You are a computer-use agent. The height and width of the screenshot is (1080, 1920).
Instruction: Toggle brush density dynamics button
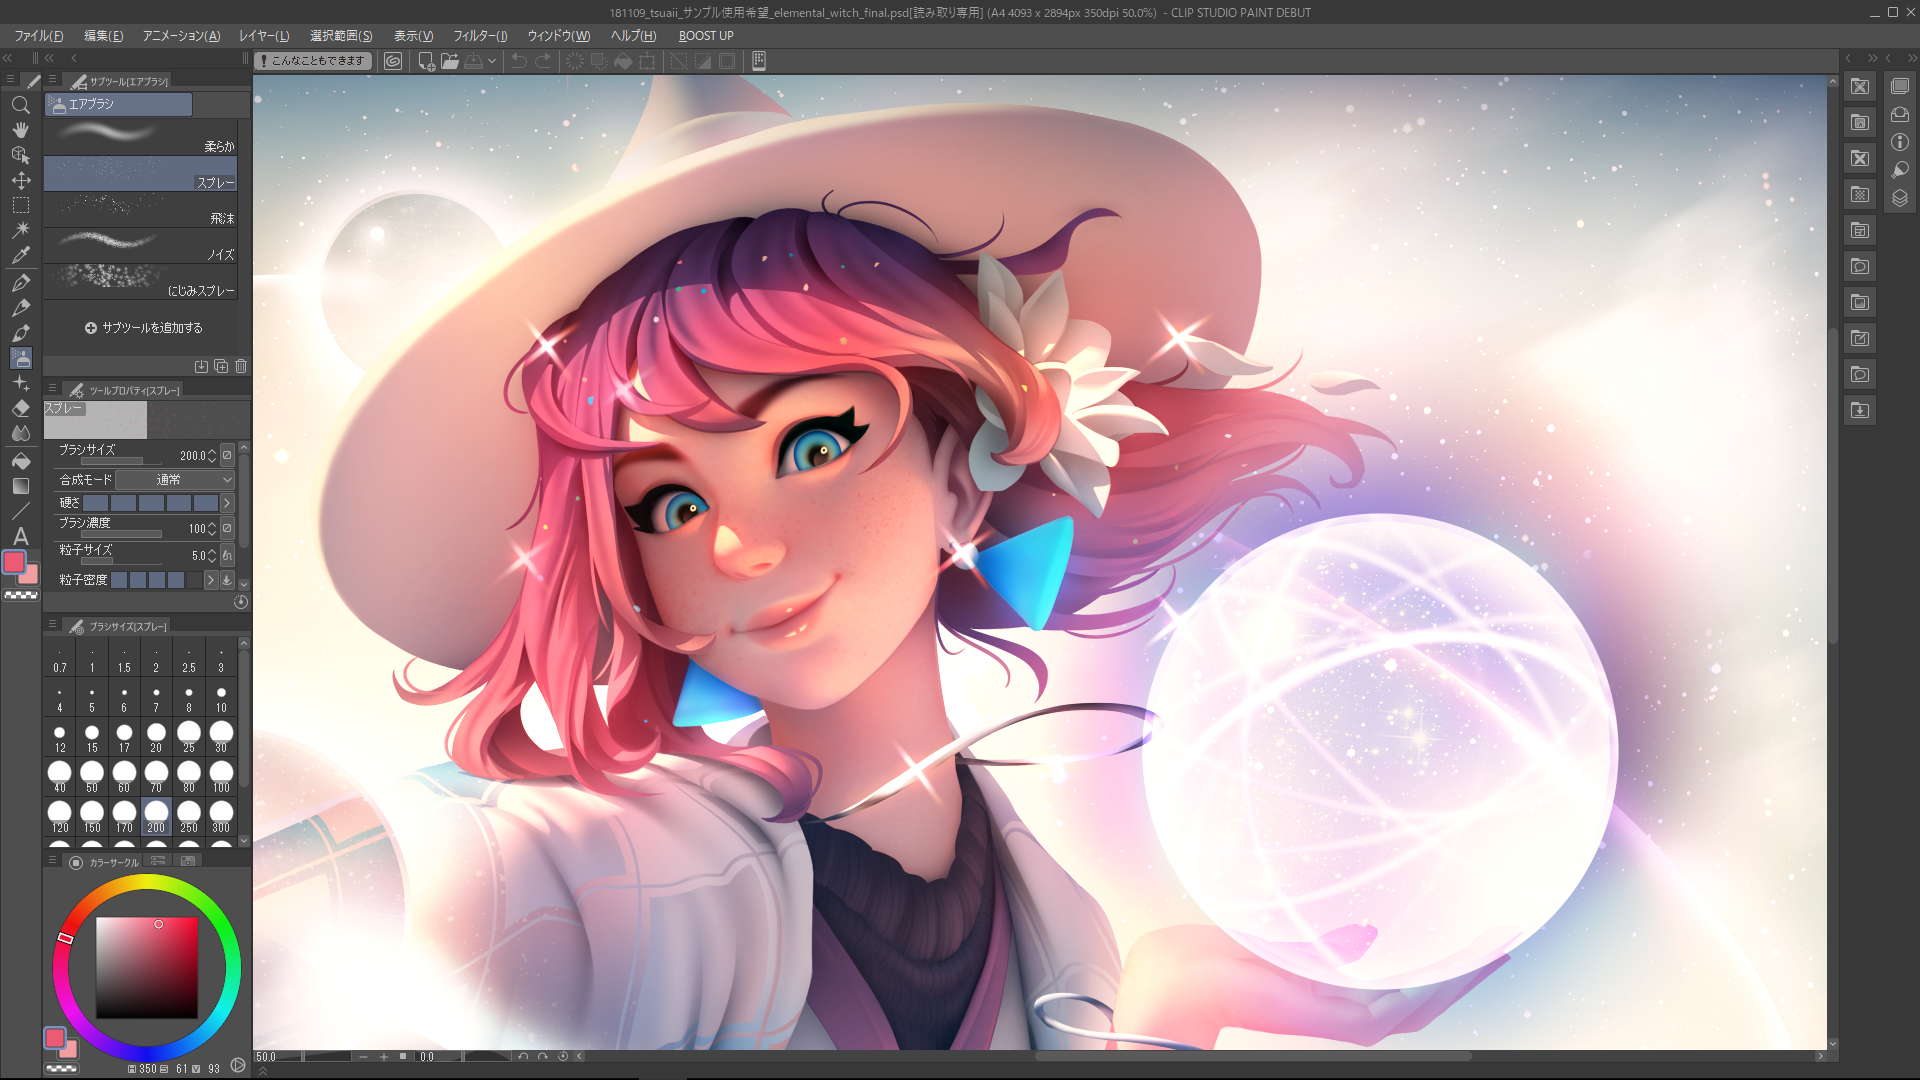coord(227,528)
